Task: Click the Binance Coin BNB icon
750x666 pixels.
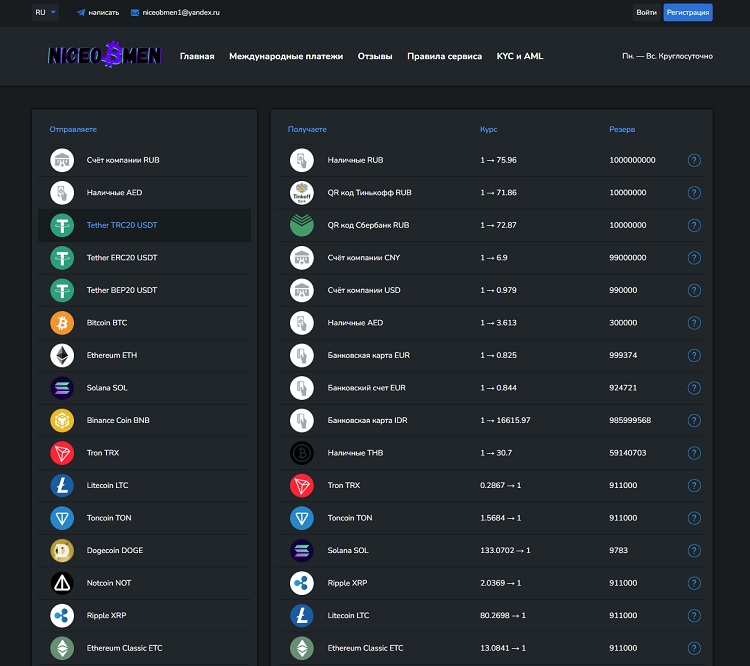Action: [62, 421]
